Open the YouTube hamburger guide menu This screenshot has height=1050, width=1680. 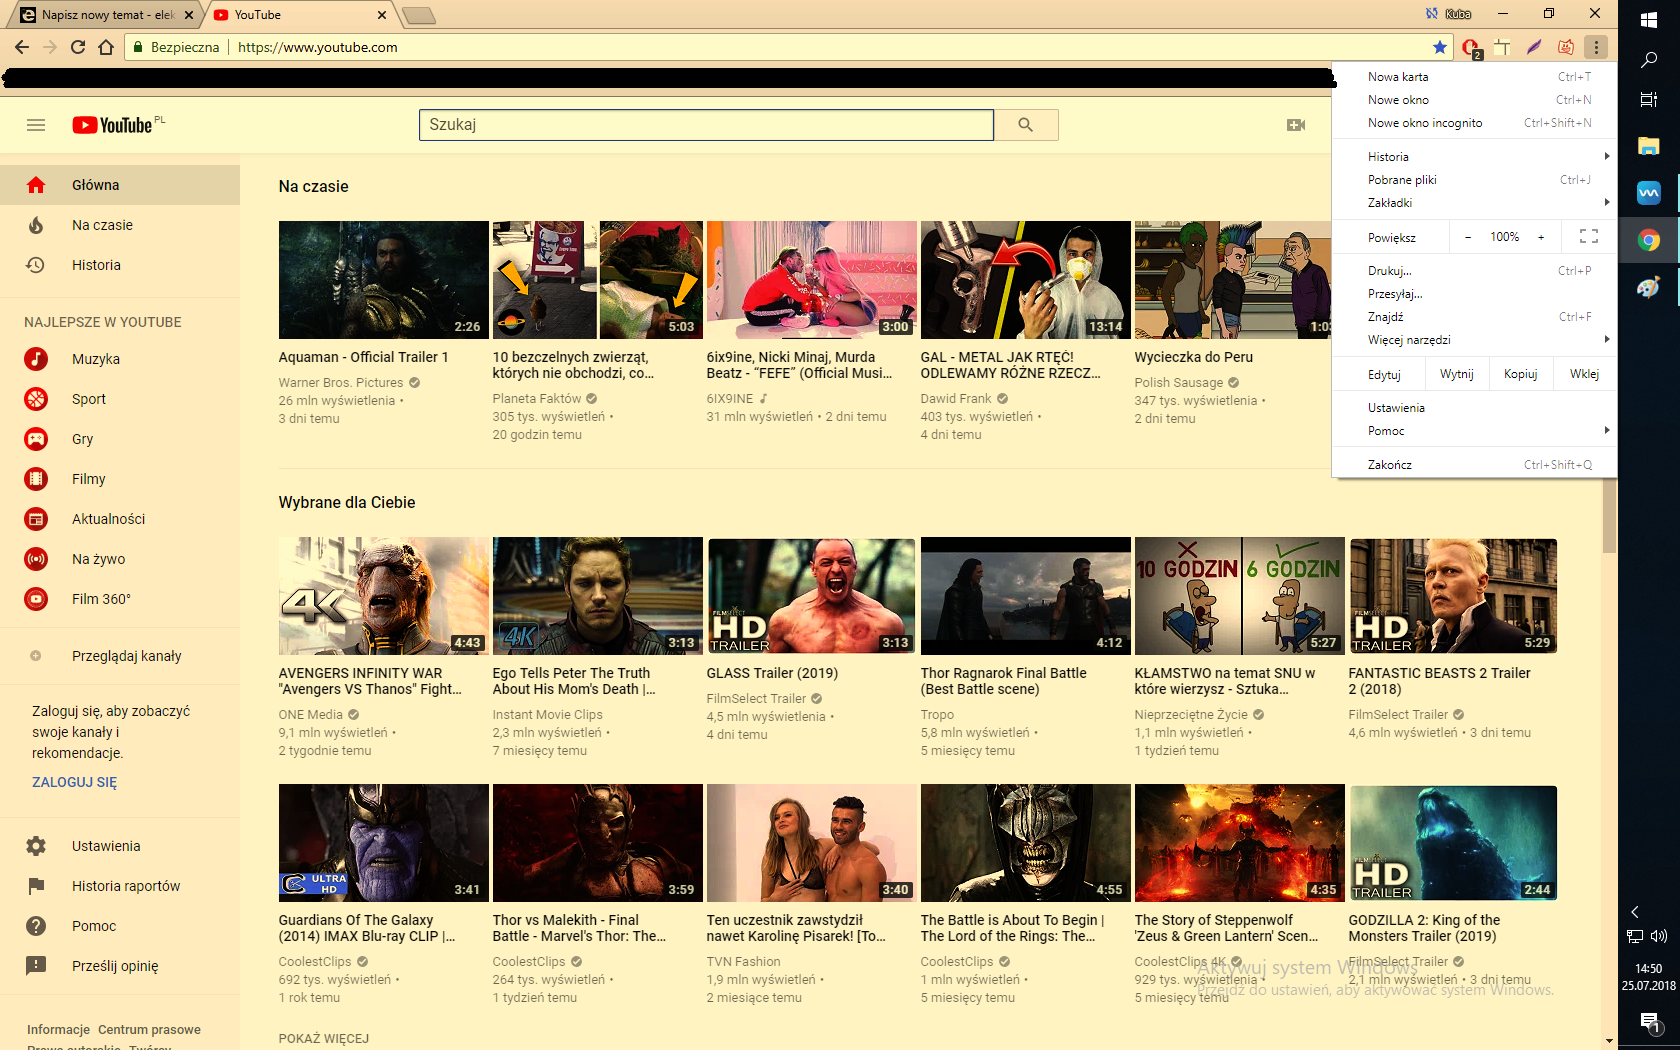click(x=36, y=125)
